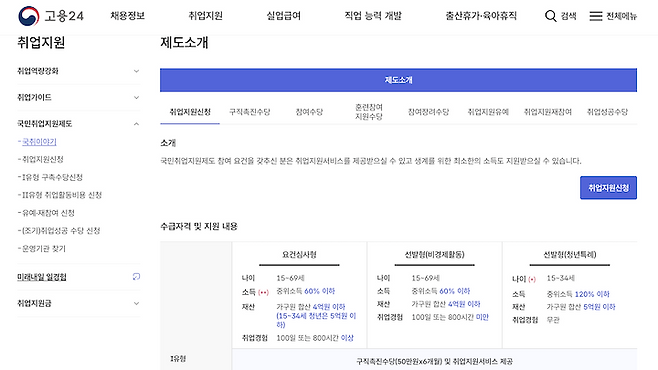The width and height of the screenshot is (658, 370).
Task: Expand the 취업지원금 sidebar section
Action: click(78, 303)
